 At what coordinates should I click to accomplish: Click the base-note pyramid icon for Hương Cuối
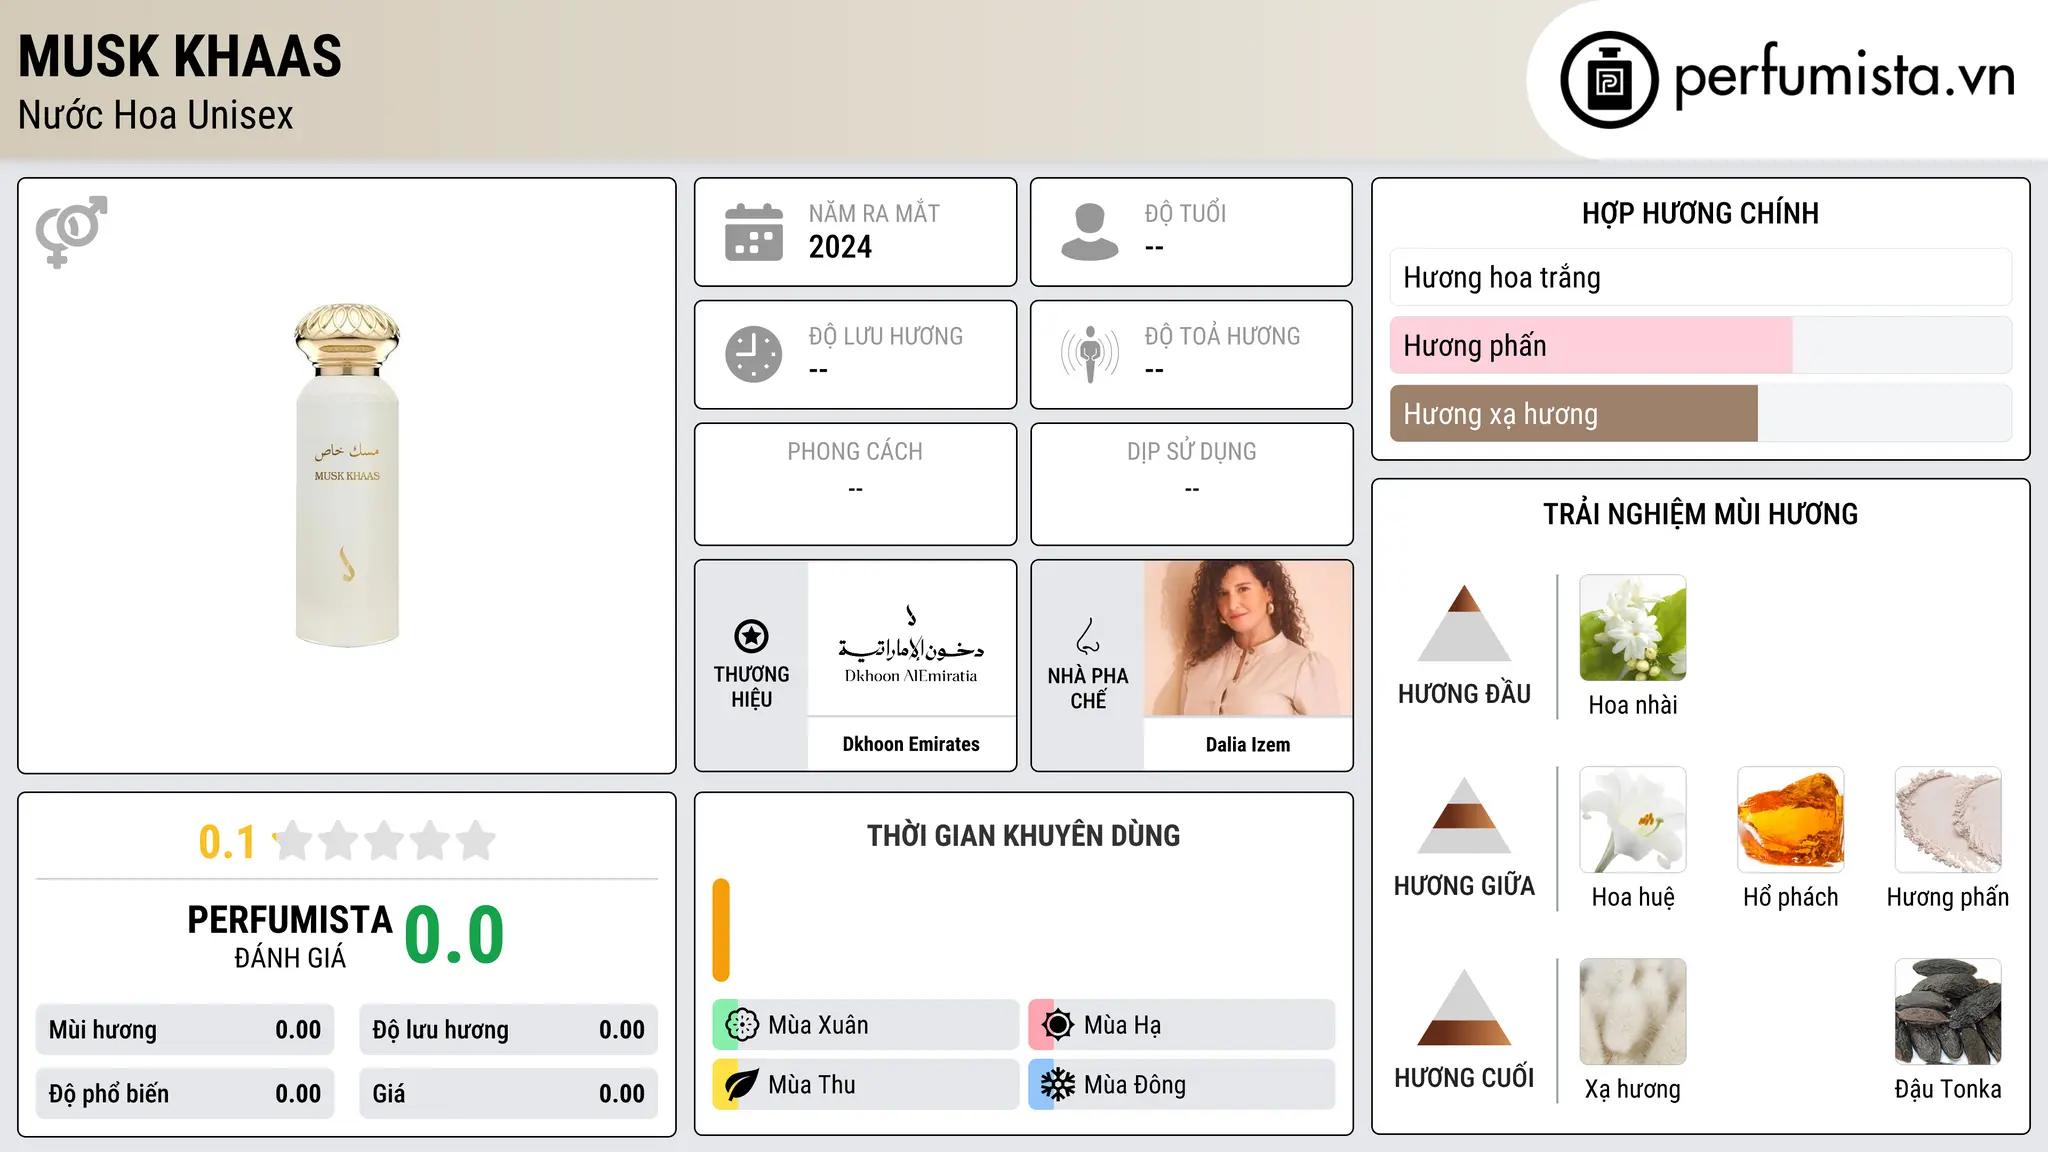(1464, 1007)
